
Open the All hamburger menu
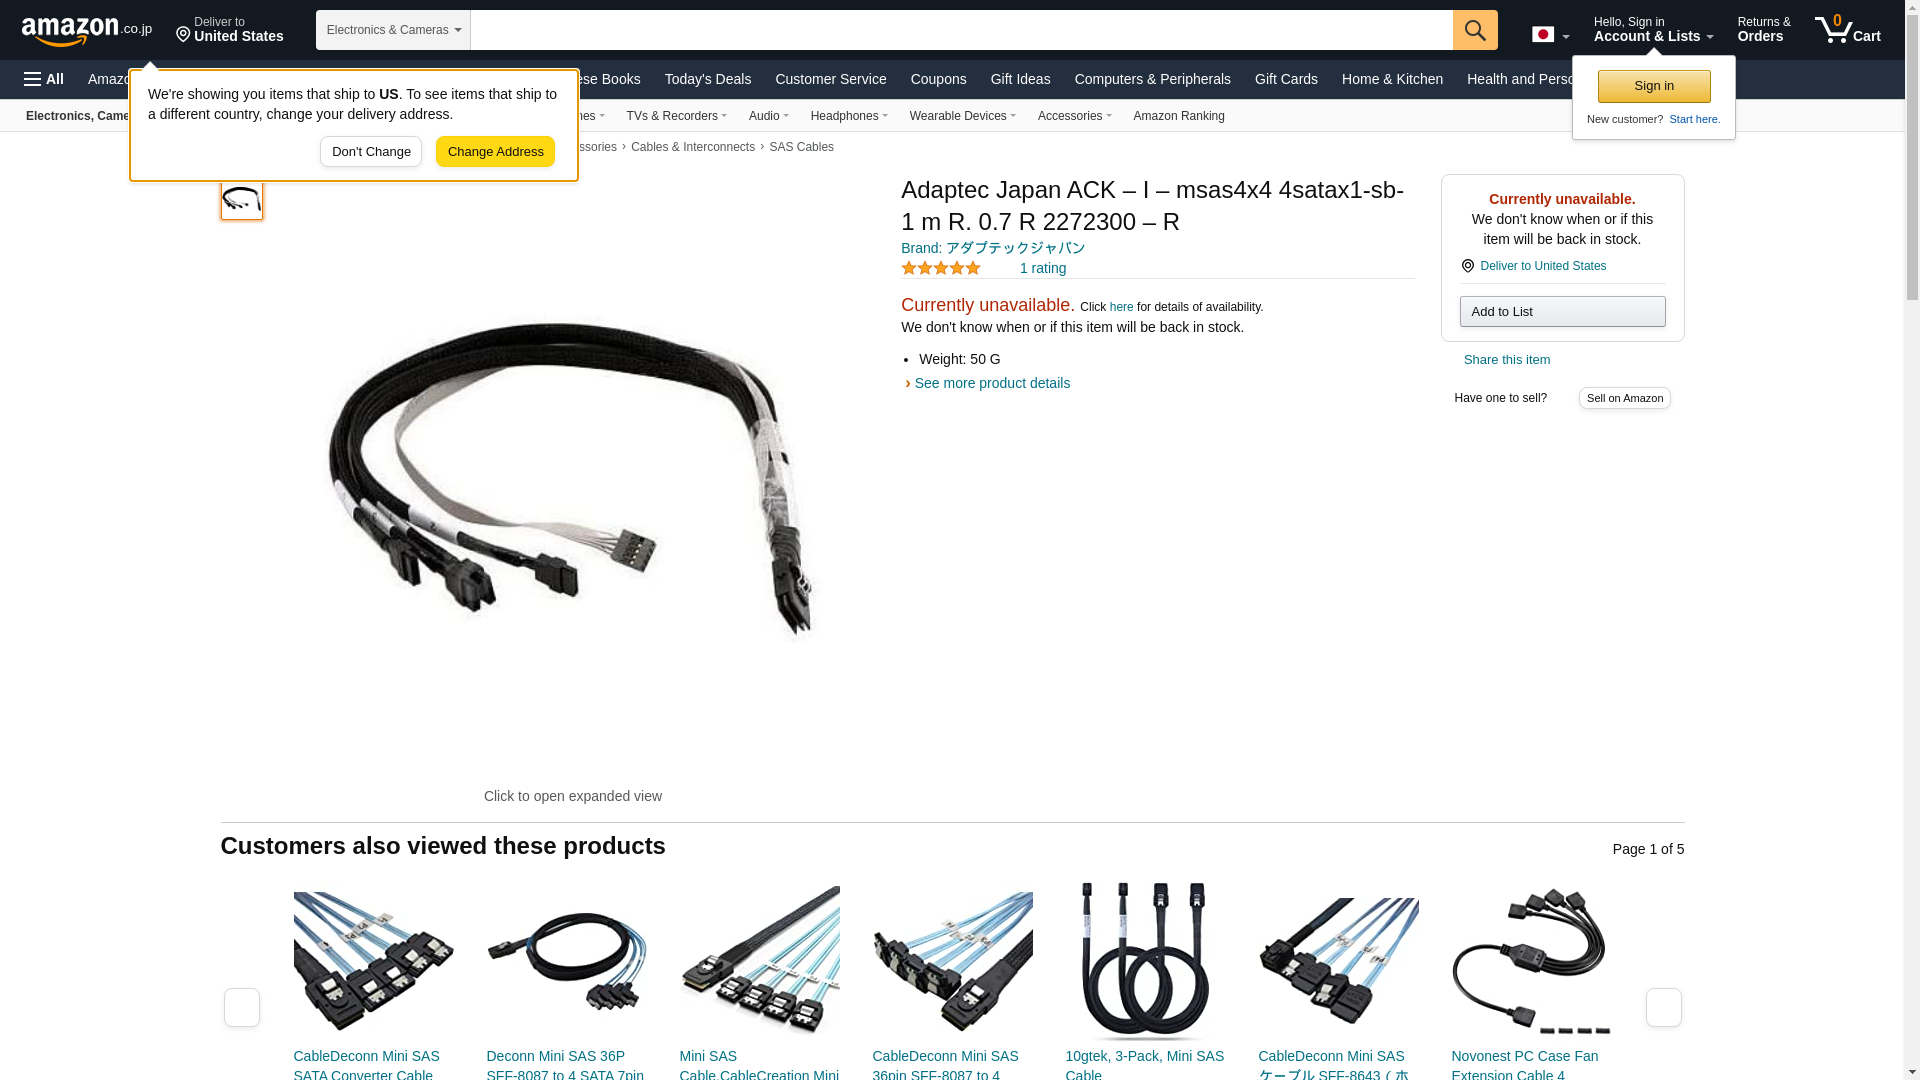tap(44, 79)
